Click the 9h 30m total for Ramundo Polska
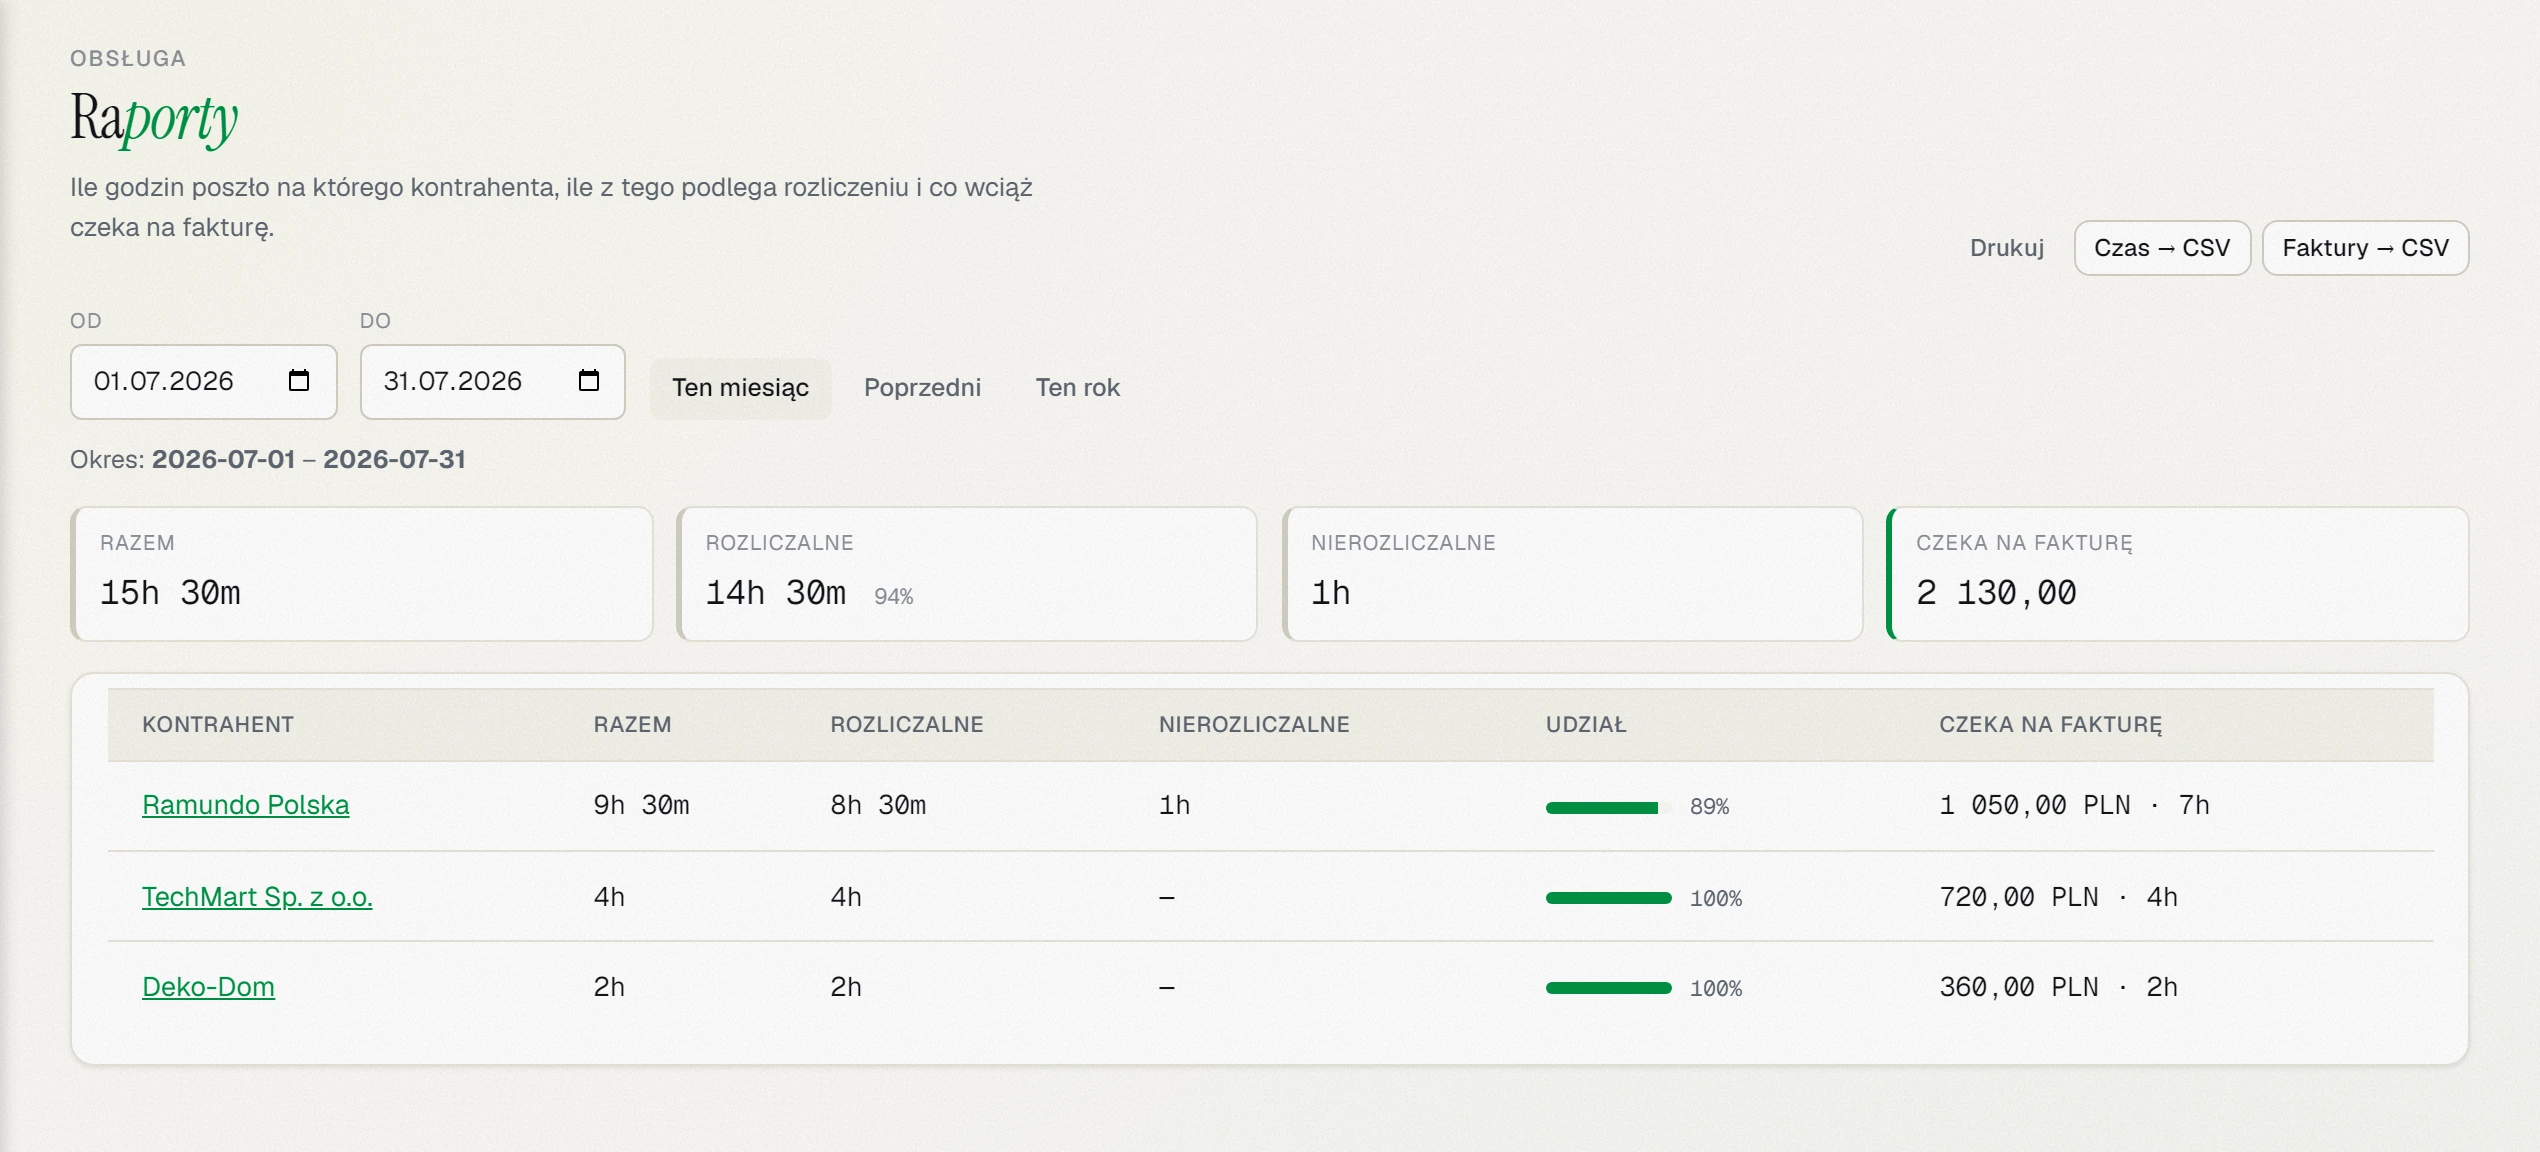The image size is (2540, 1152). (641, 805)
